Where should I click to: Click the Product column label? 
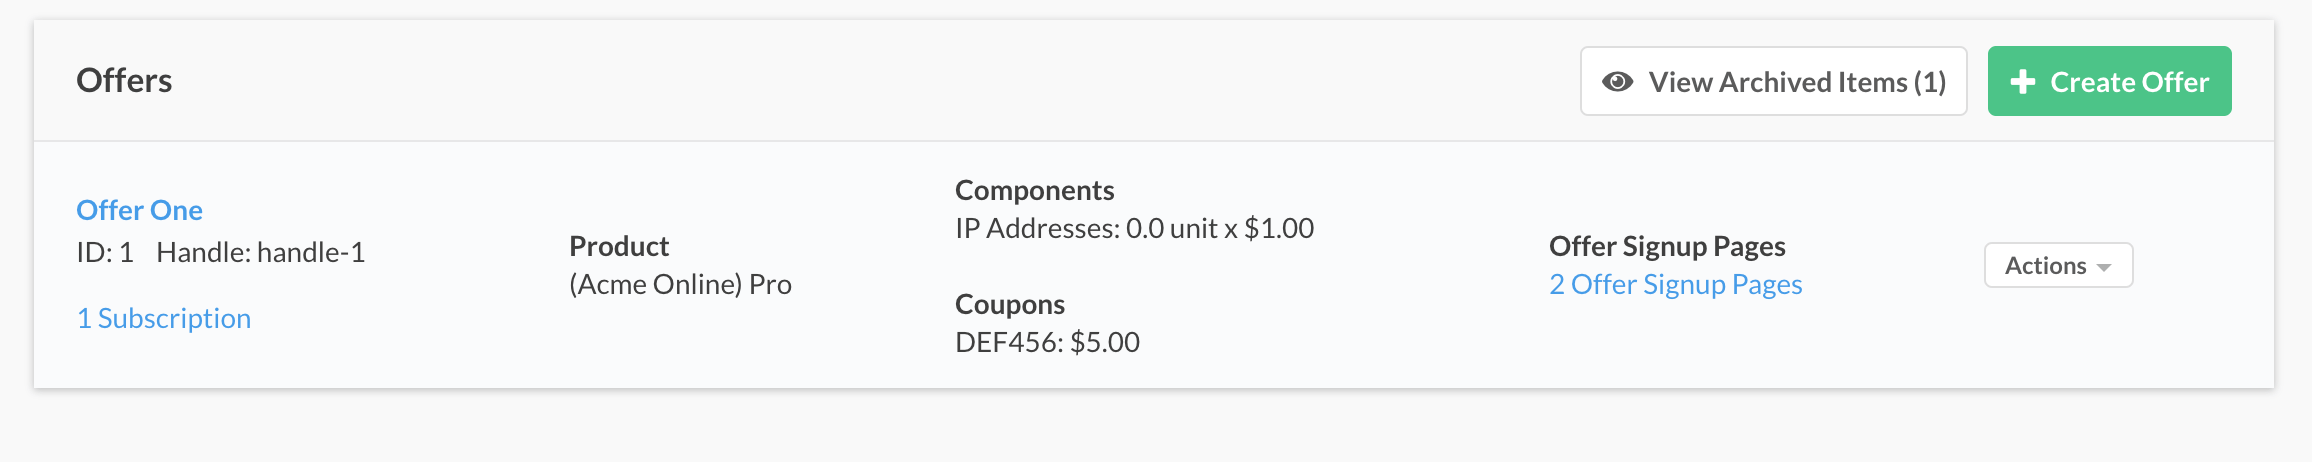619,246
